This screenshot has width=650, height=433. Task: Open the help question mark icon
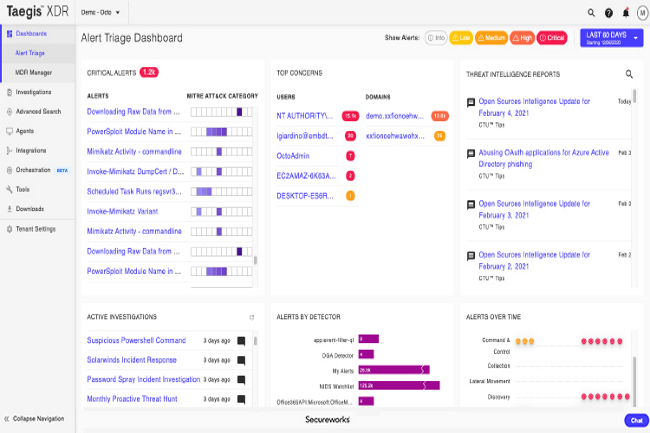pos(609,13)
